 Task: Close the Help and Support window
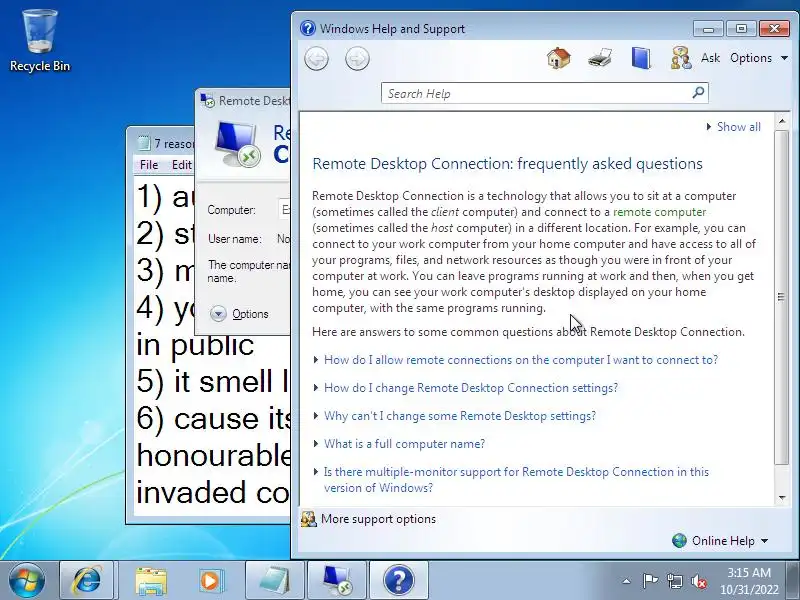(x=774, y=28)
